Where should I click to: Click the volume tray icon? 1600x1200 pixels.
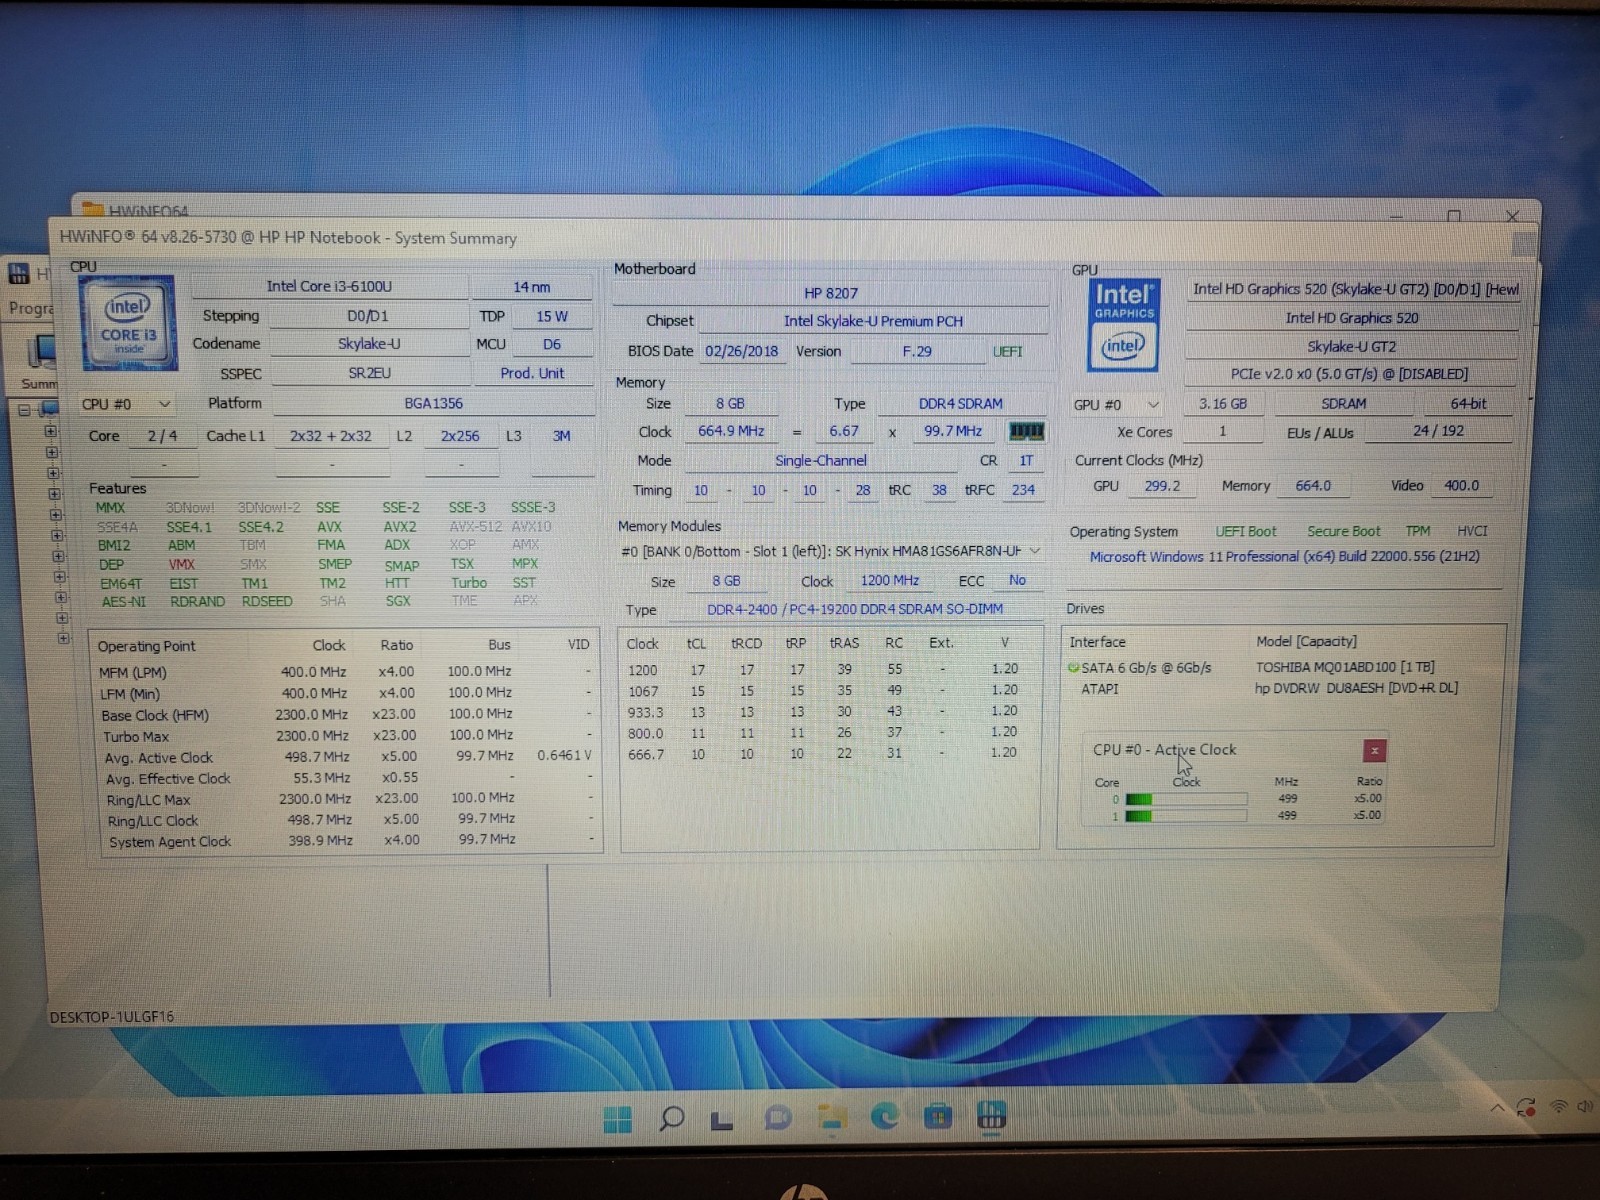pyautogui.click(x=1585, y=1106)
